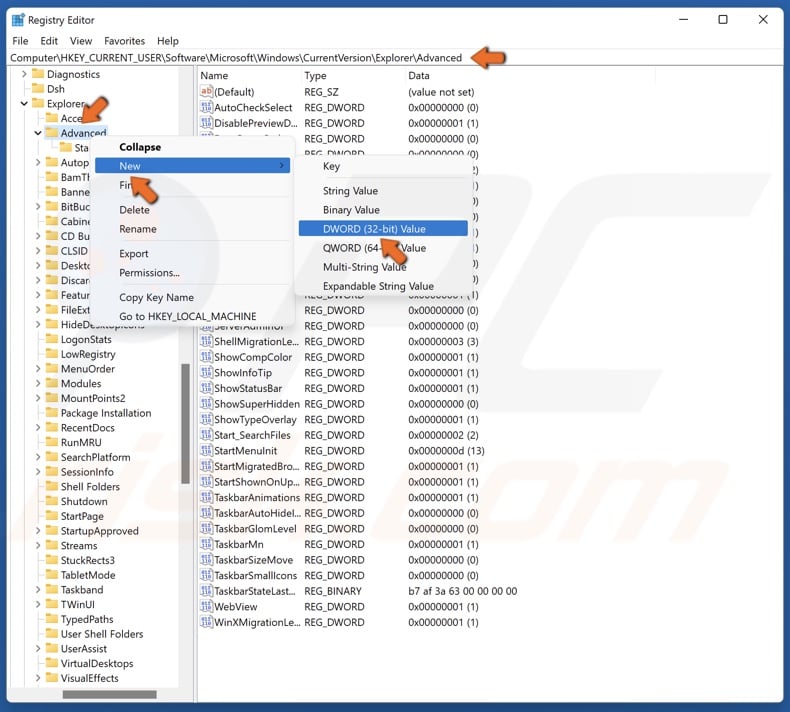The height and width of the screenshot is (712, 790).
Task: Click the Start_SearchFiles value icon
Action: 206,435
